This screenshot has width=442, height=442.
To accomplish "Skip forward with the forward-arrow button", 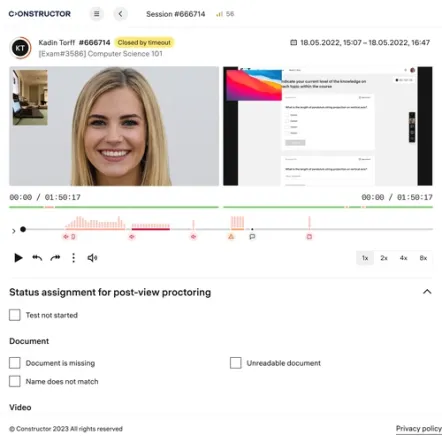I will click(55, 258).
